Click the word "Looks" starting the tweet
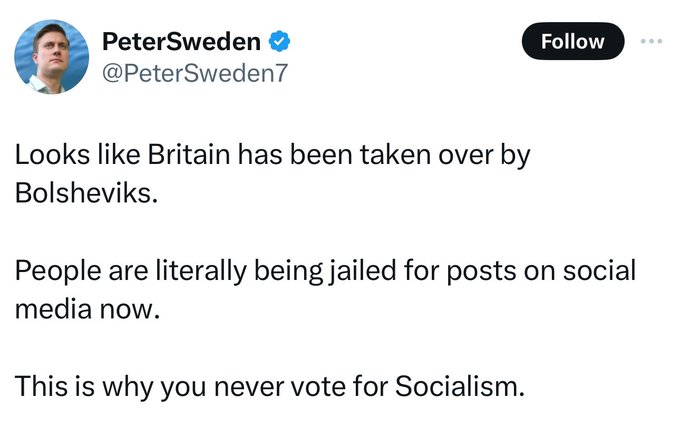Screen dimensions: 680x436 pyautogui.click(x=44, y=157)
